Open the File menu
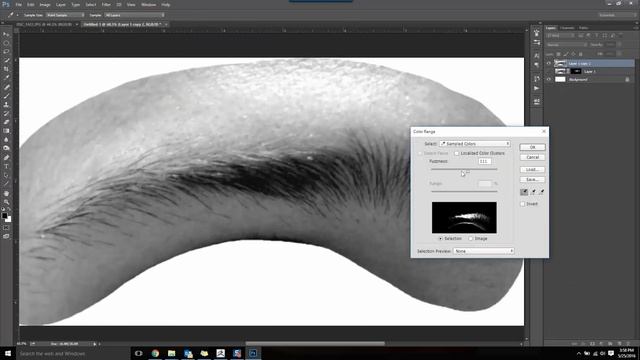The image size is (640, 360). [19, 5]
